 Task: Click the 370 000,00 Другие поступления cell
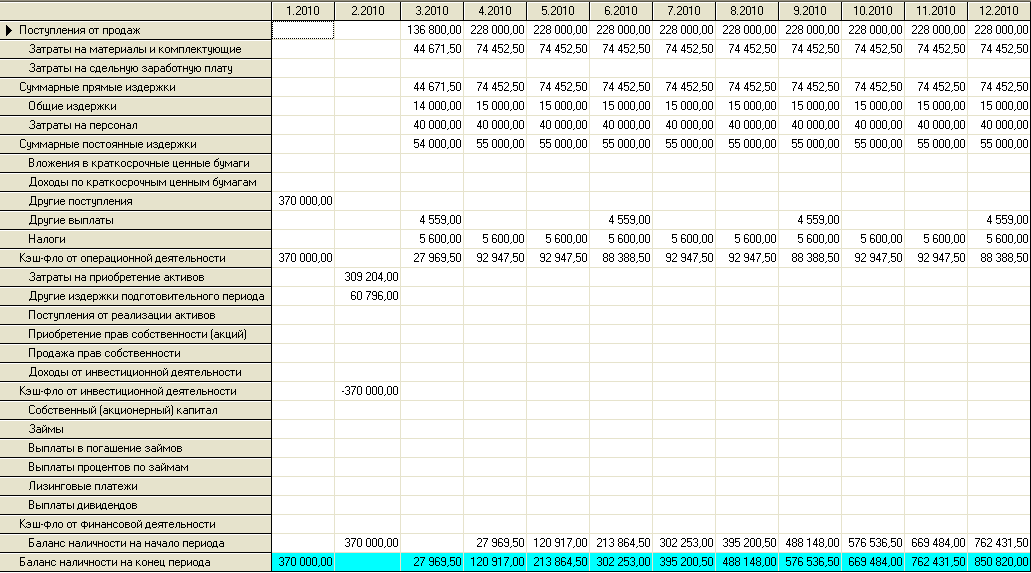(303, 202)
